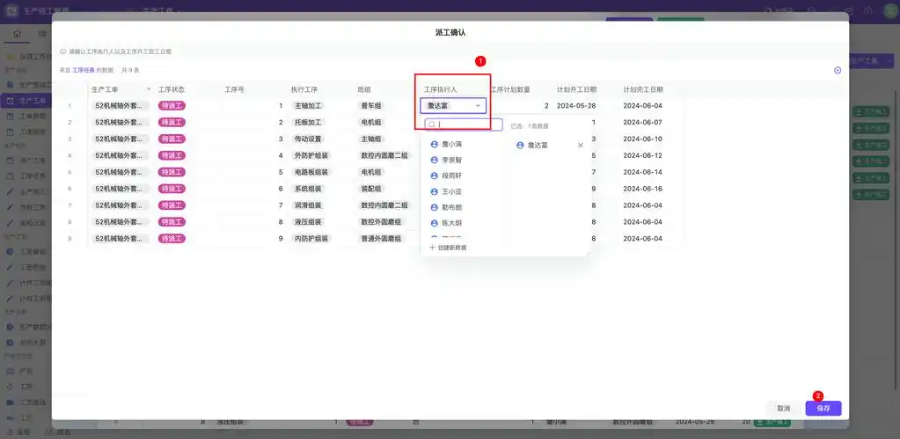This screenshot has height=439, width=900.
Task: Click the 工序执行人 column header
Action: click(440, 90)
